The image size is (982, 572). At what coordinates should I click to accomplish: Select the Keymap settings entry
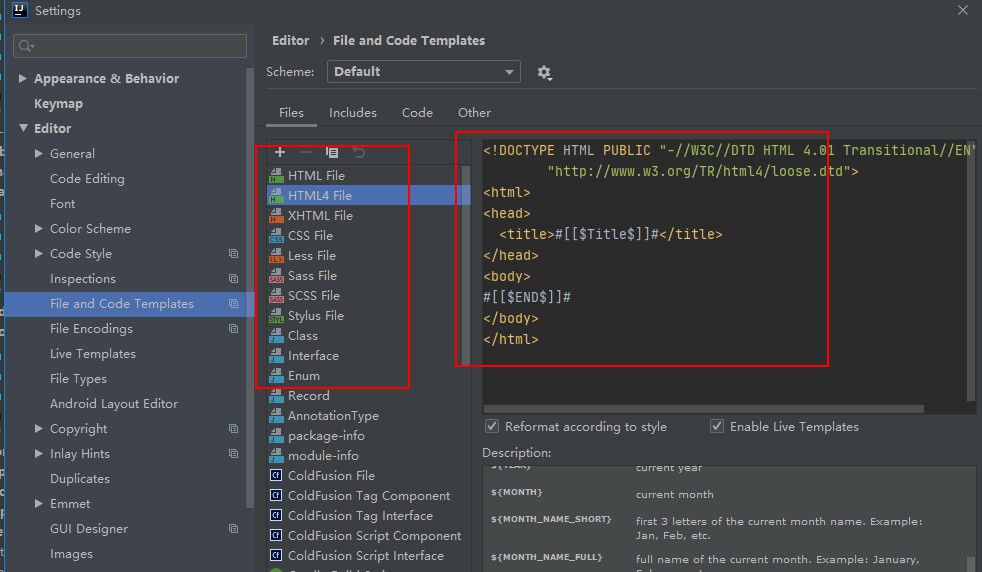[58, 104]
